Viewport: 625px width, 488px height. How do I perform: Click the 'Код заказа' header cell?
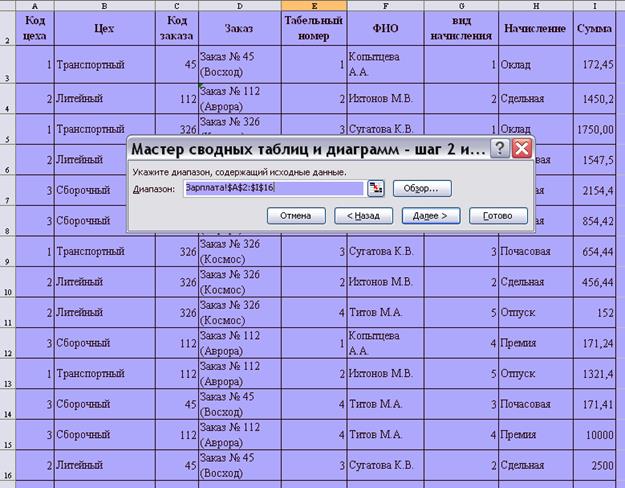click(177, 28)
